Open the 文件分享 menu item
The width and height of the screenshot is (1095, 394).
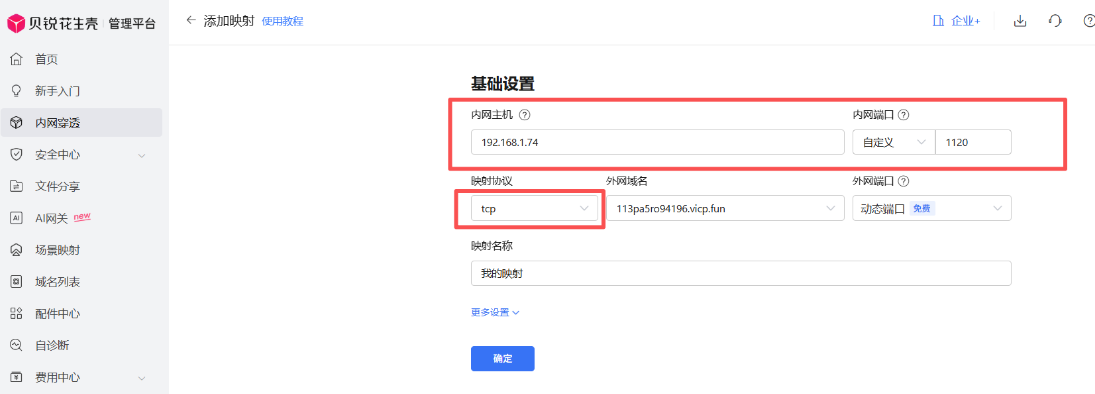point(82,187)
